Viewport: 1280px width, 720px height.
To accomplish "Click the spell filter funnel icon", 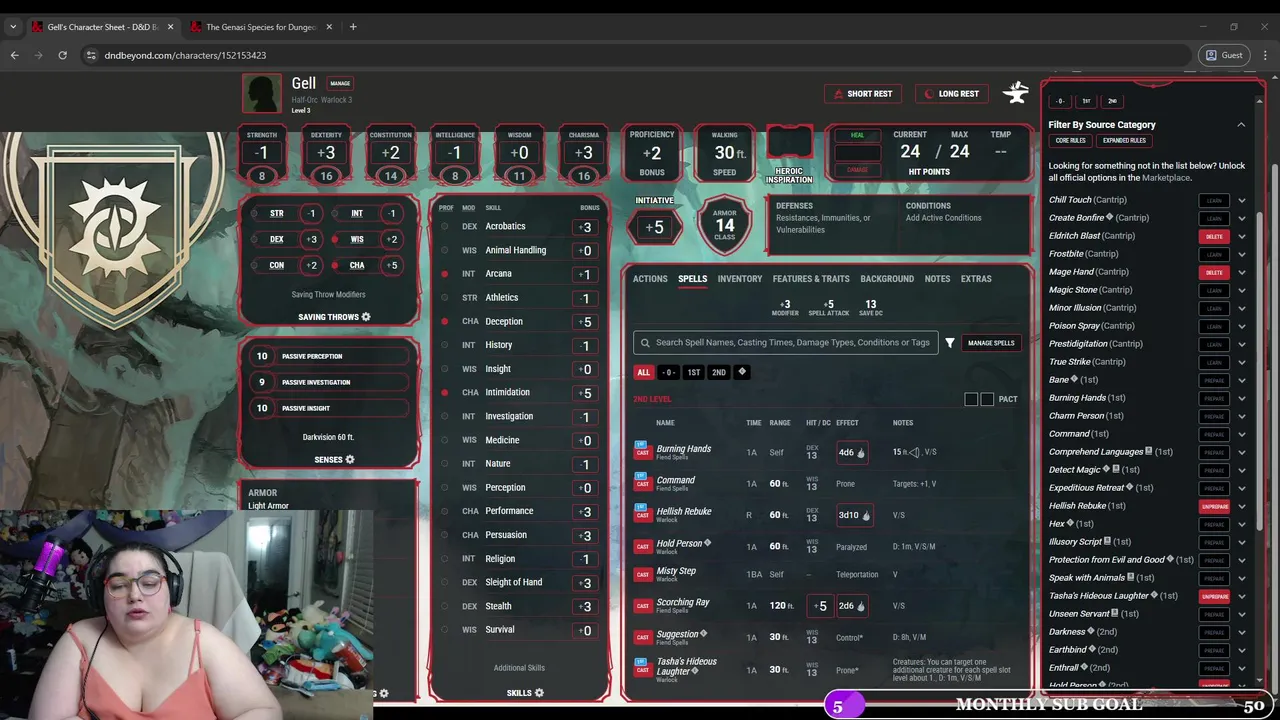I will pos(950,343).
